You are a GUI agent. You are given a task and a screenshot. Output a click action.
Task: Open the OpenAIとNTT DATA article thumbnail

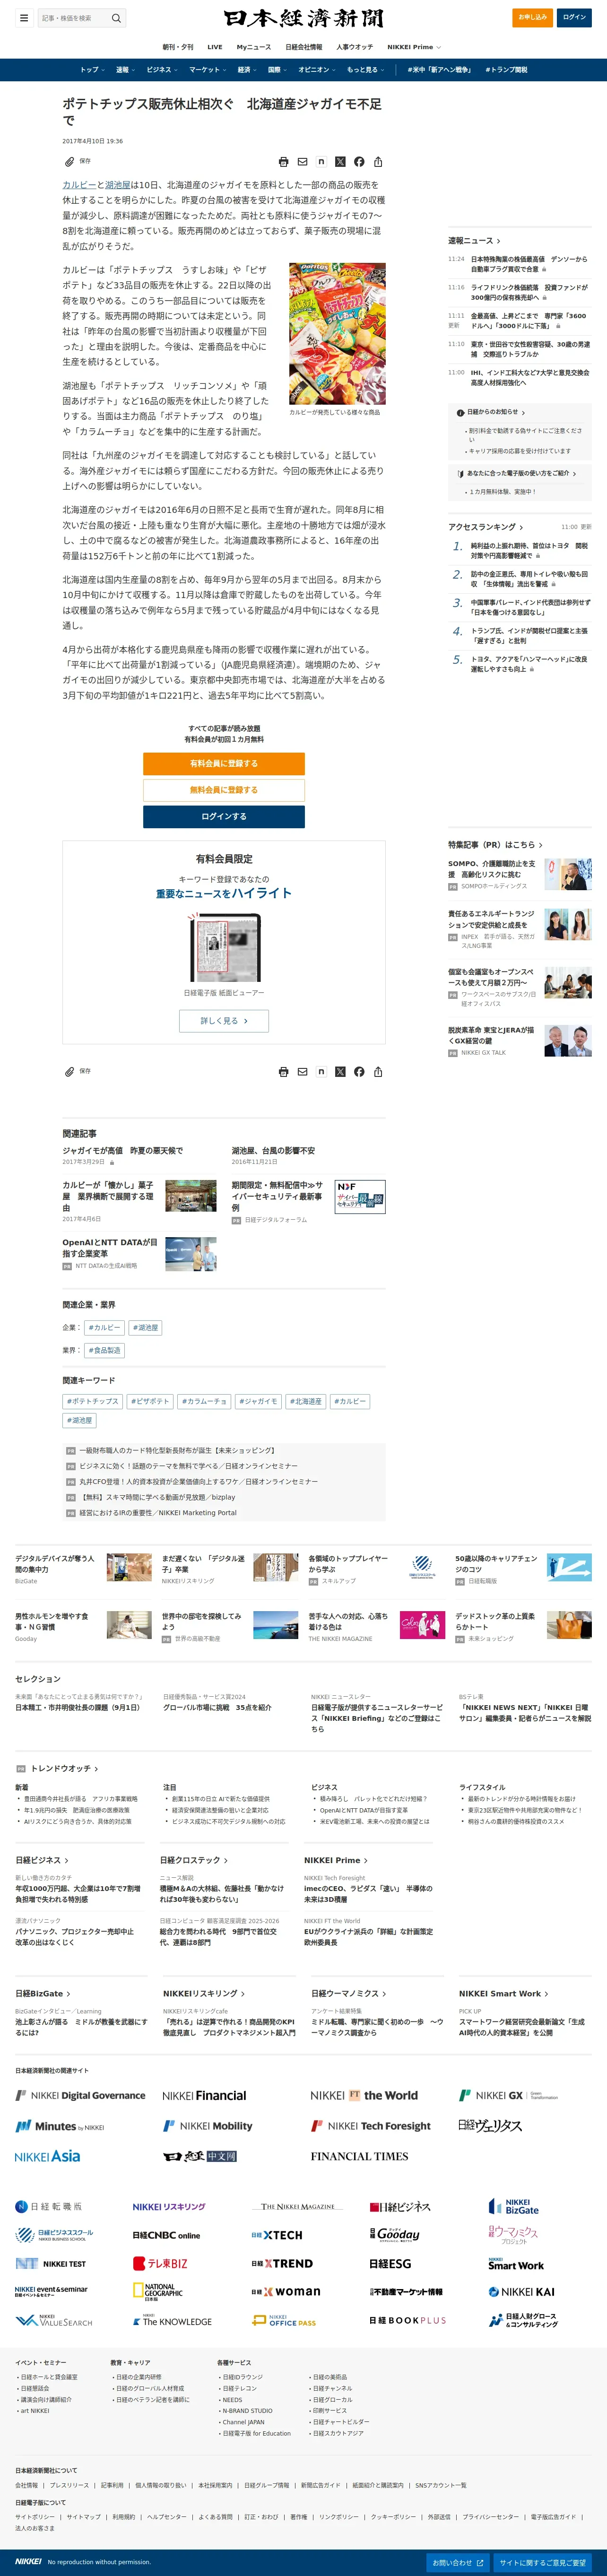pyautogui.click(x=191, y=1254)
